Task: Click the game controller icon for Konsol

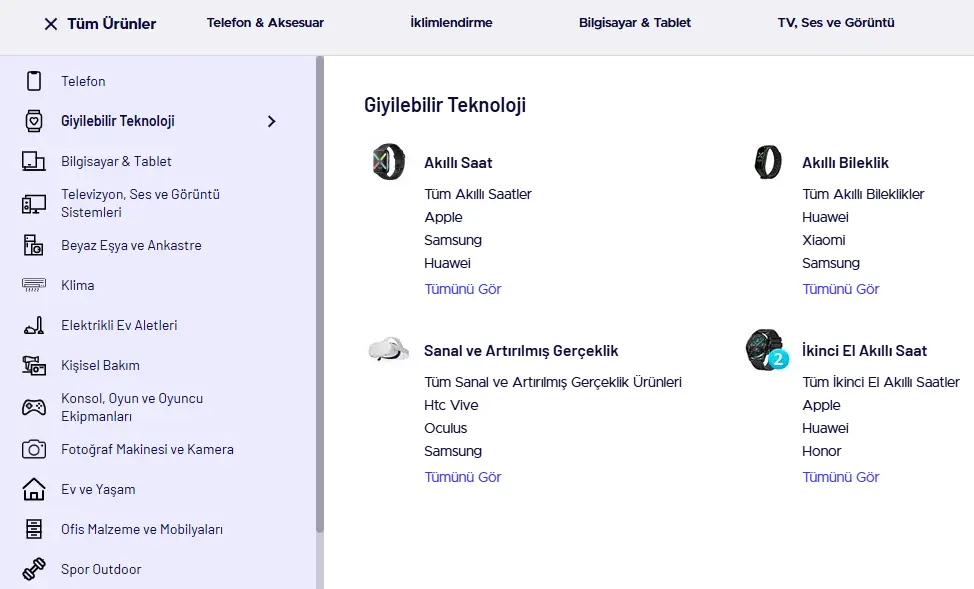Action: tap(34, 408)
